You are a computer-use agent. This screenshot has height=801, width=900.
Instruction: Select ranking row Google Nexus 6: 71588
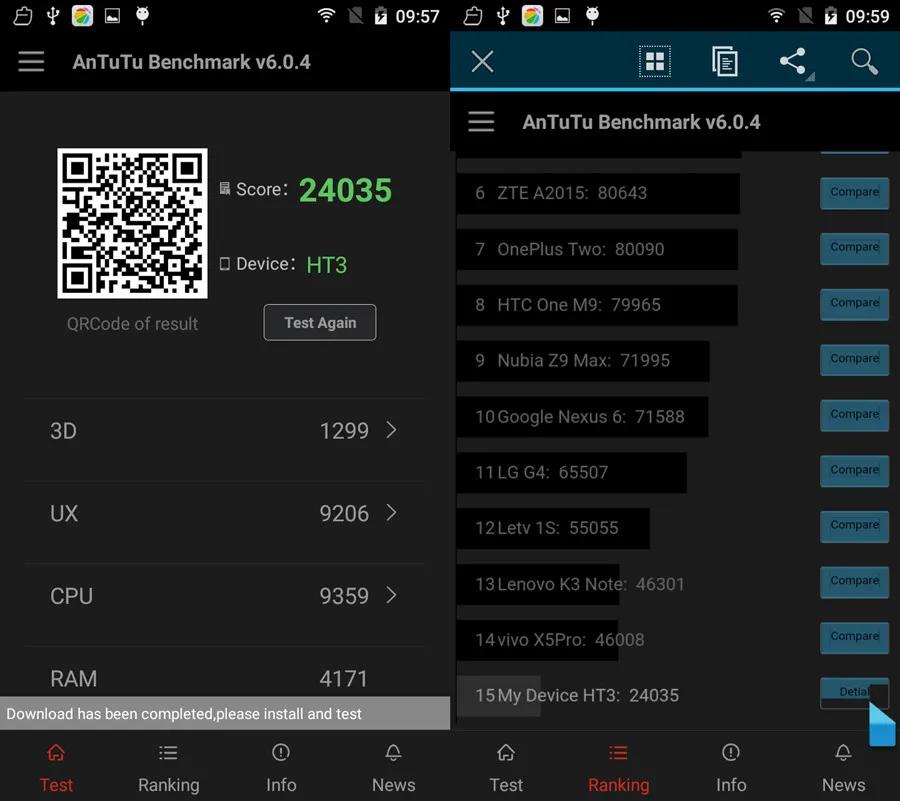point(583,416)
